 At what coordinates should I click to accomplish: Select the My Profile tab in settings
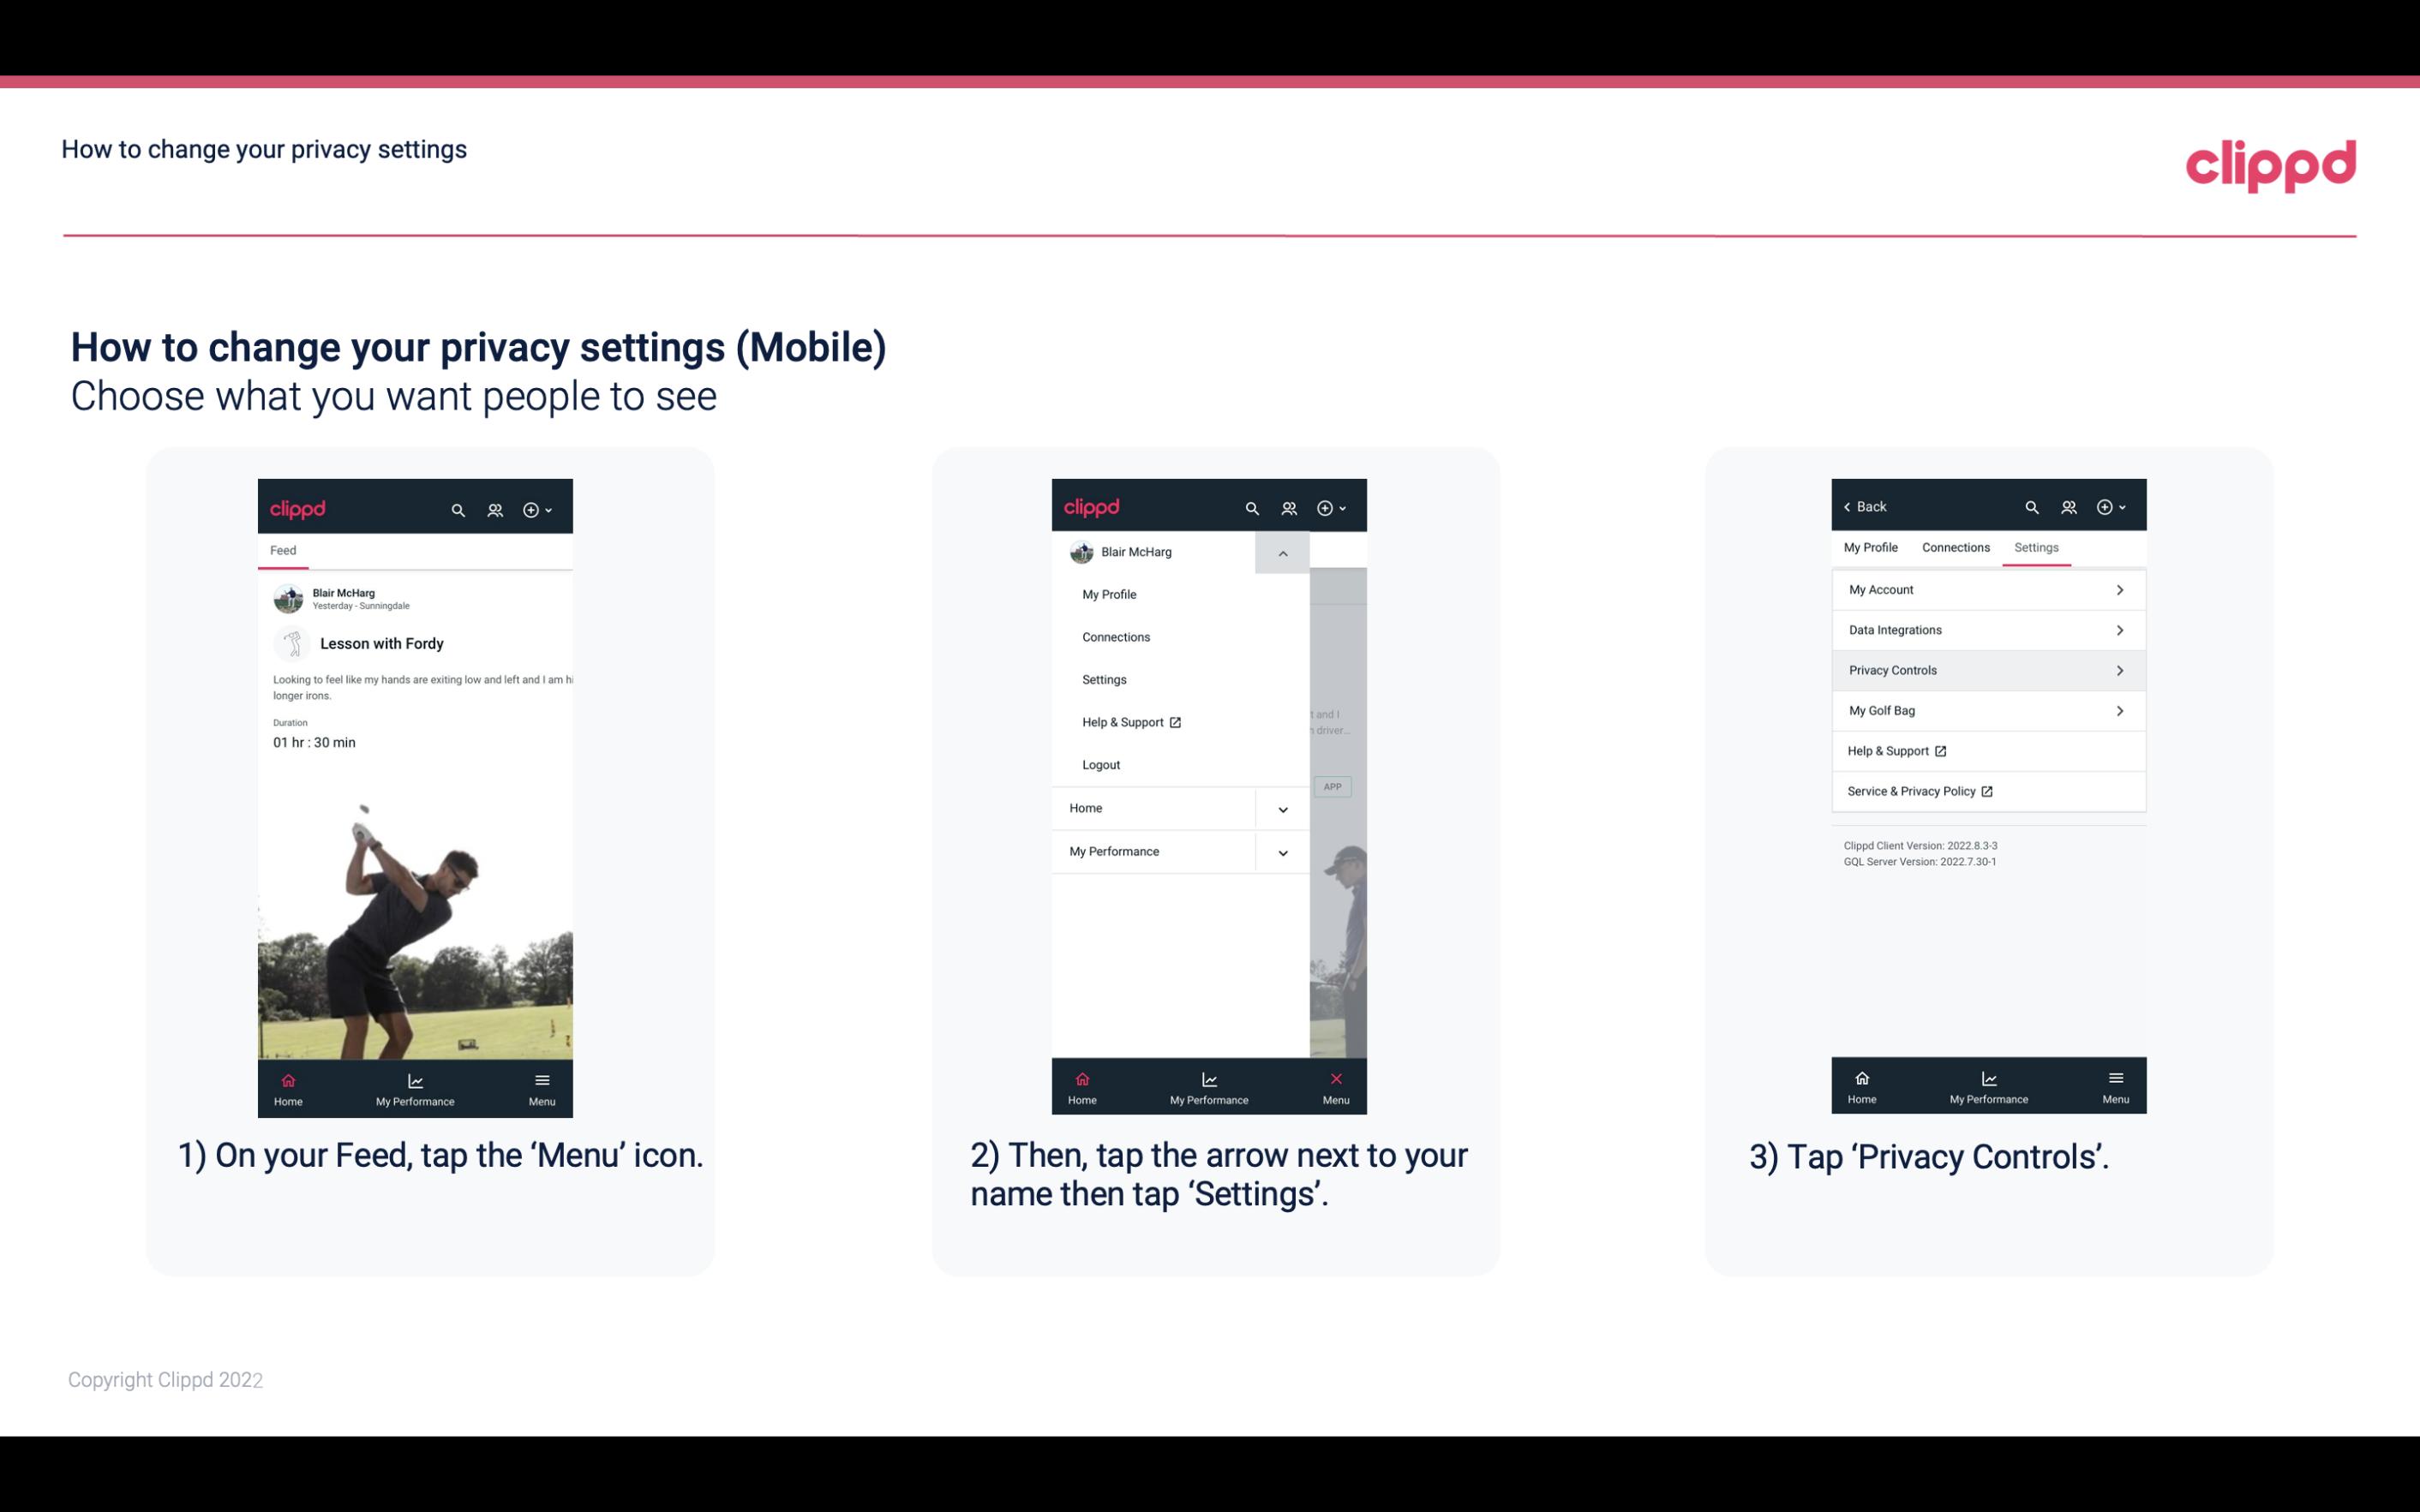click(1872, 547)
